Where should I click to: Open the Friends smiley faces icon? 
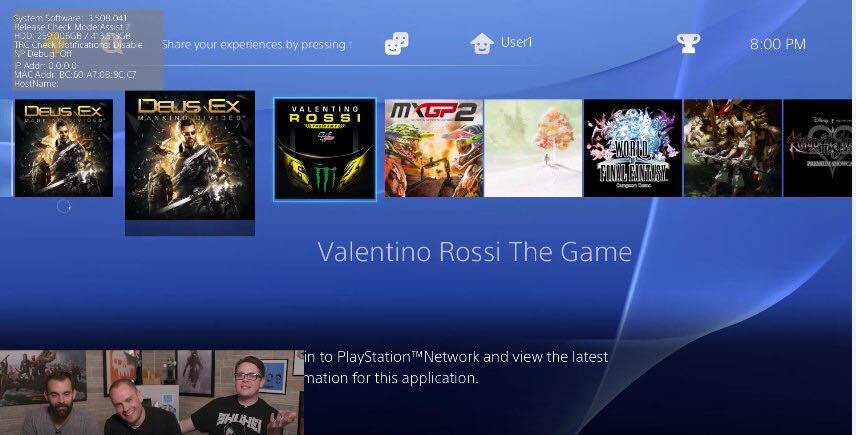click(x=396, y=44)
